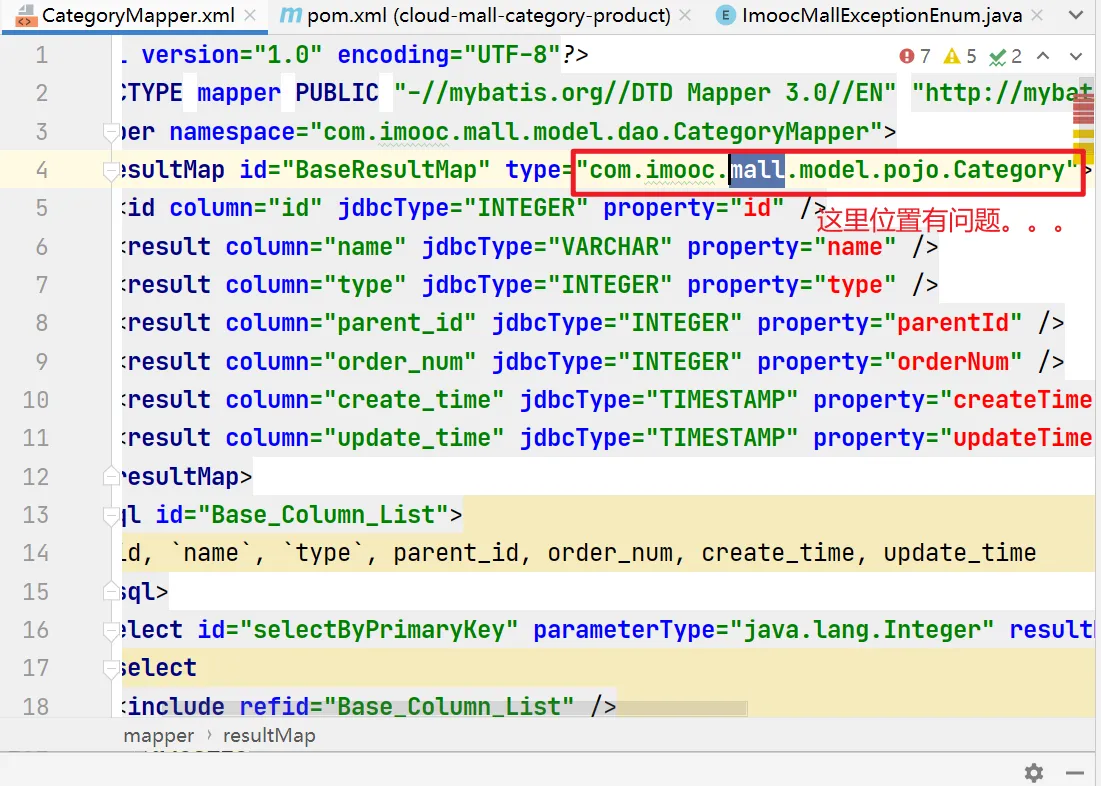This screenshot has height=786, width=1101.
Task: Click the "parentId" property value
Action: tap(953, 323)
